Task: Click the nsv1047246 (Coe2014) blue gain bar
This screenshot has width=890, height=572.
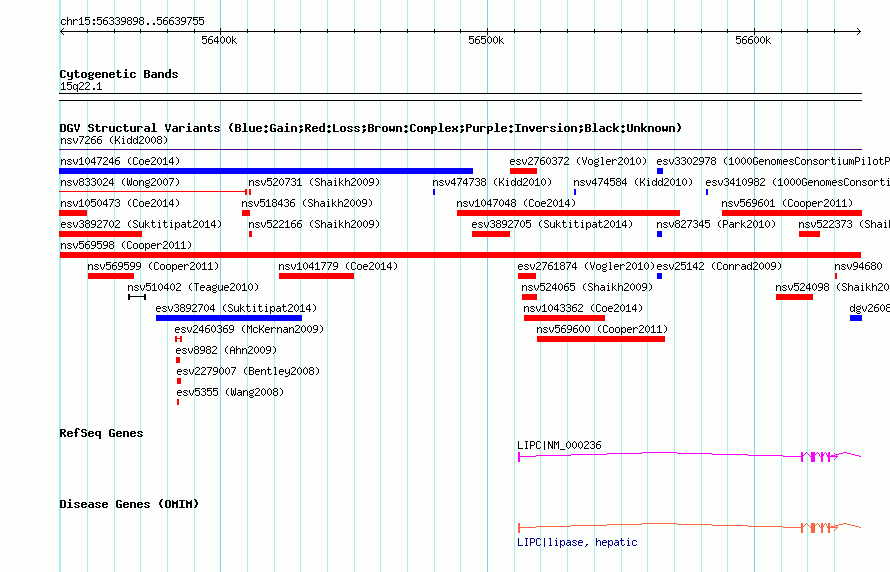Action: [266, 171]
